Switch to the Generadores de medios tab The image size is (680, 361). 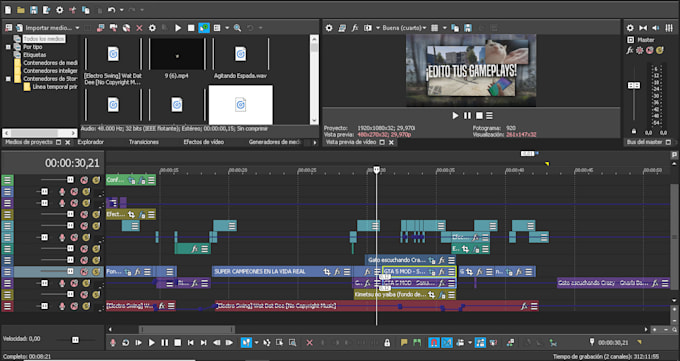pos(275,142)
